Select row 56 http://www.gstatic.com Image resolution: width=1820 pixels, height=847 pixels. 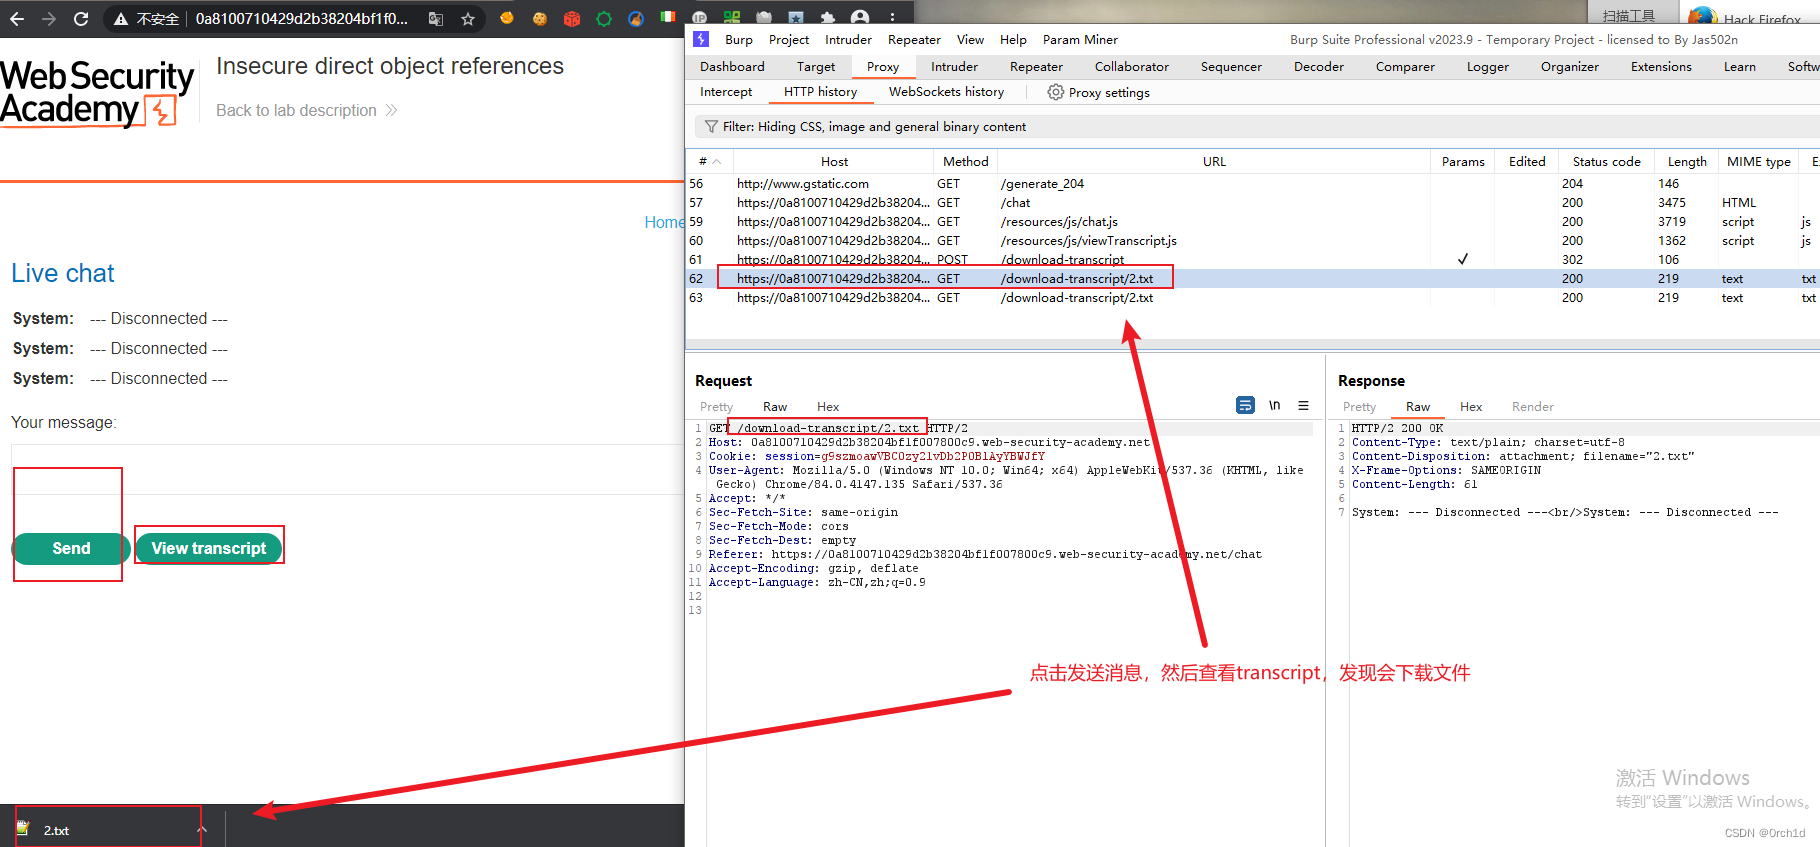coord(1252,184)
